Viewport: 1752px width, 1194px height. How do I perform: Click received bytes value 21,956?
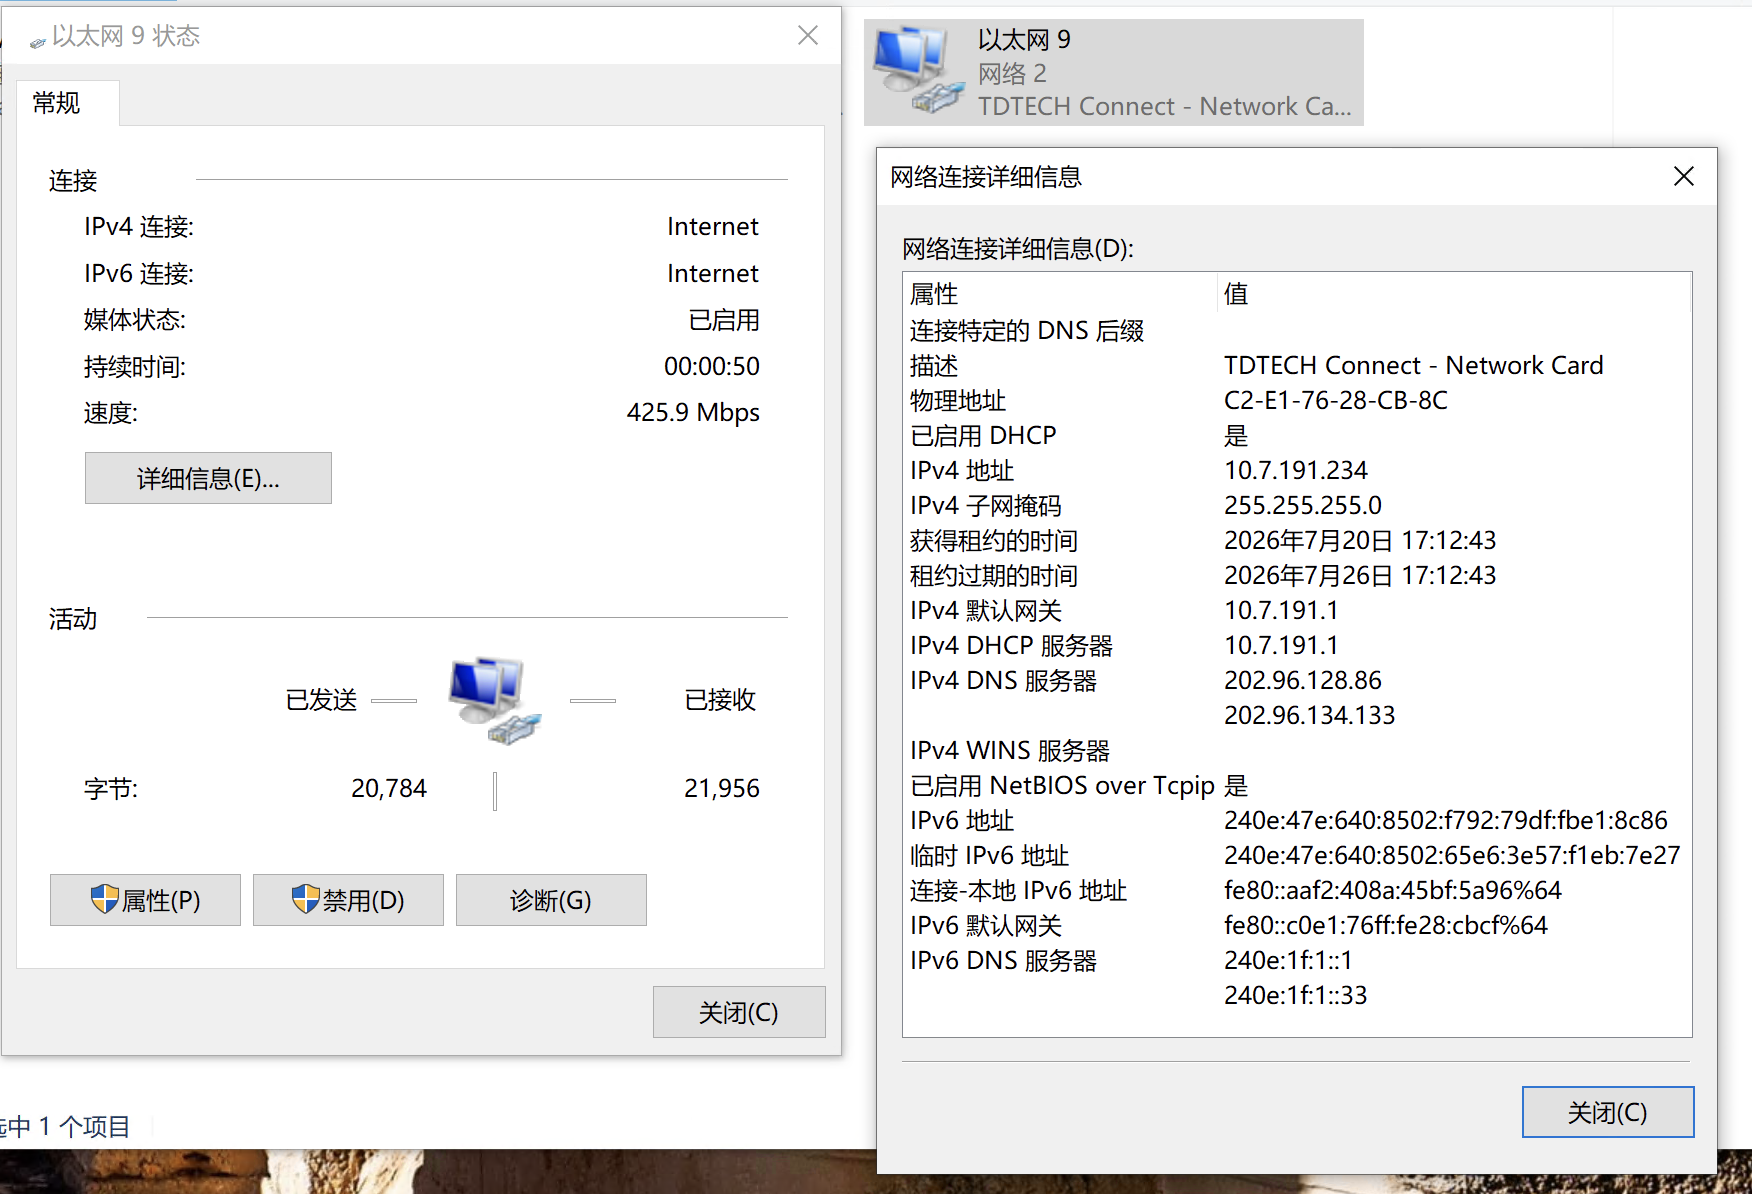[722, 788]
